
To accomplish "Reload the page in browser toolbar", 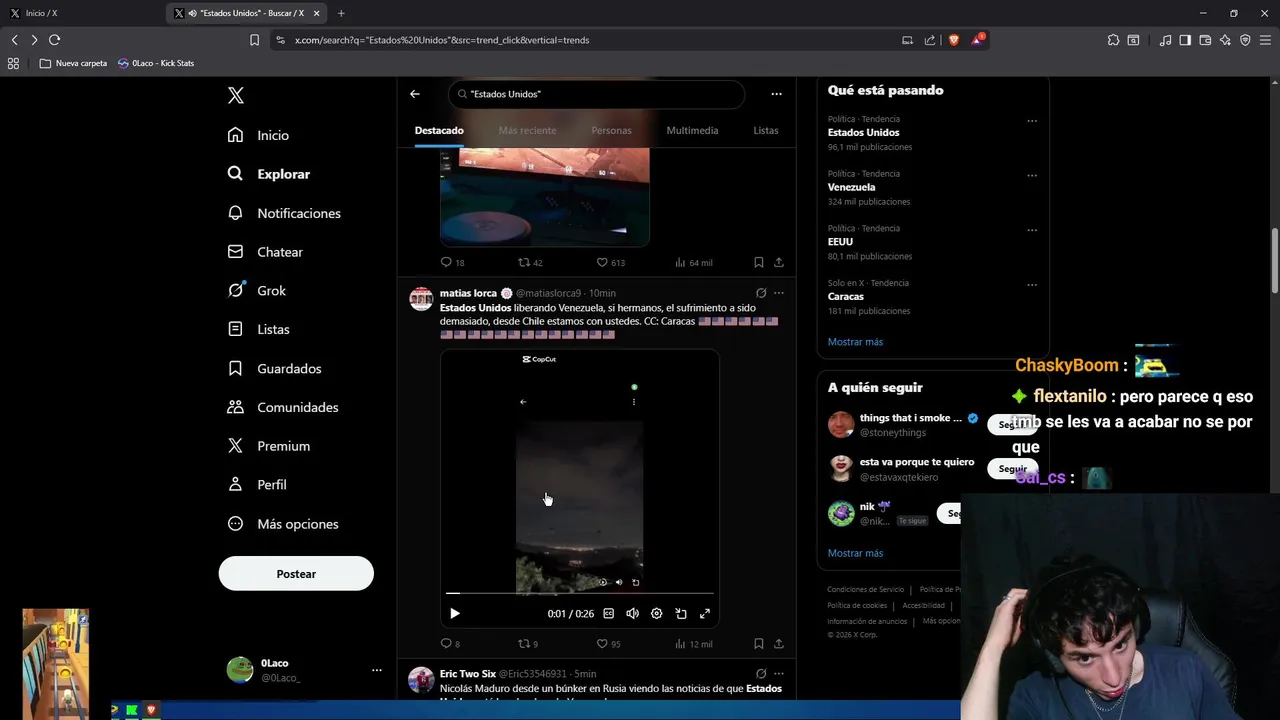I will tap(54, 40).
